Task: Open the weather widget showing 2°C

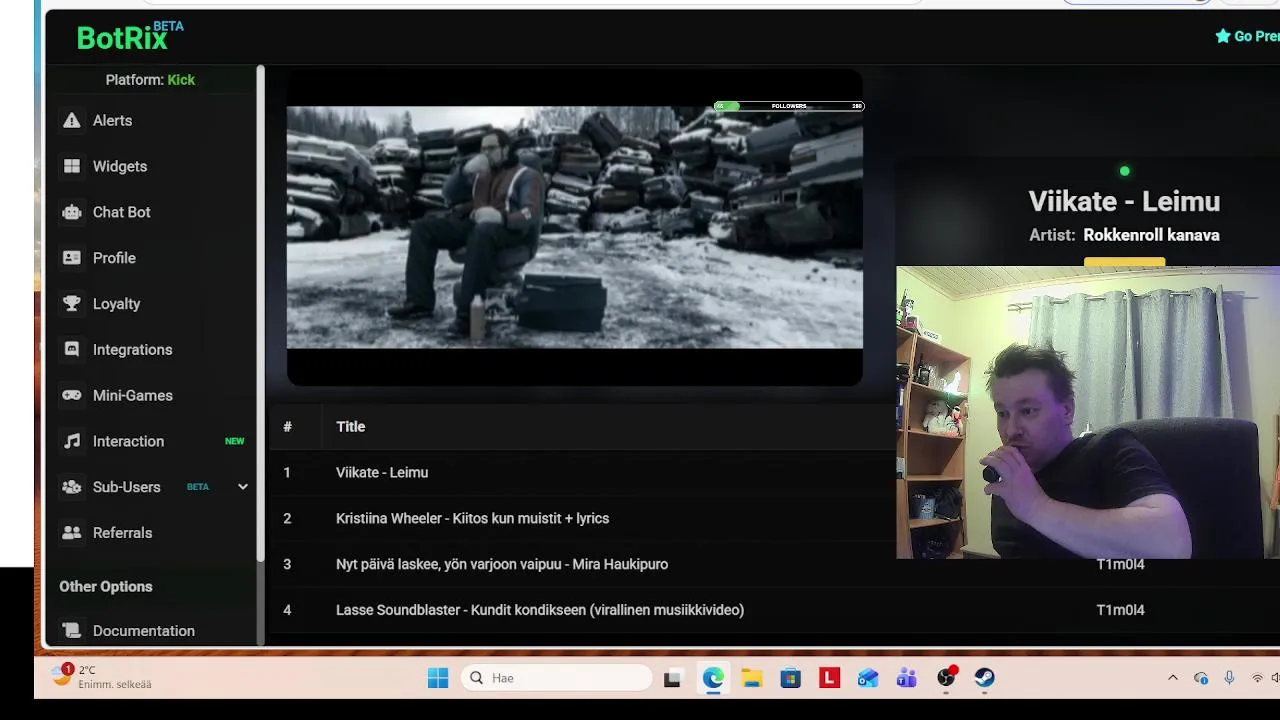Action: click(102, 677)
